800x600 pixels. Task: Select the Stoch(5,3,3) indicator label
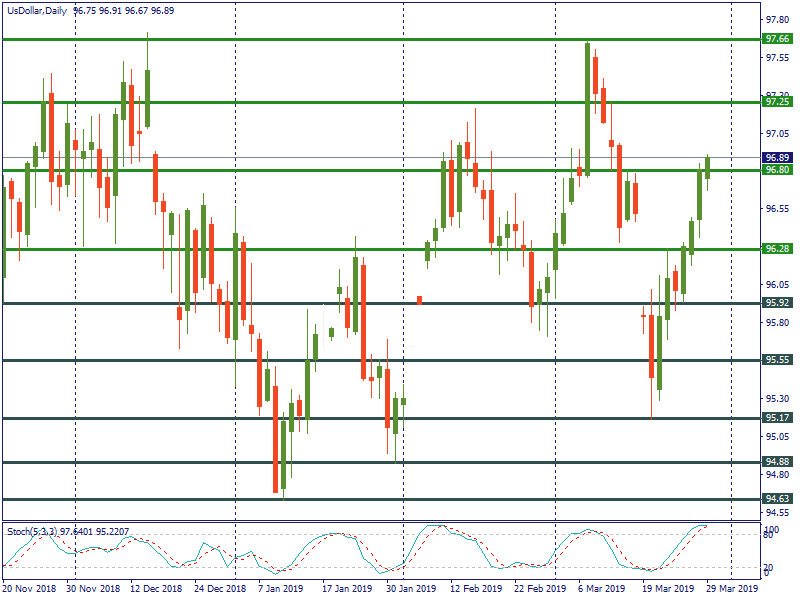[32, 531]
